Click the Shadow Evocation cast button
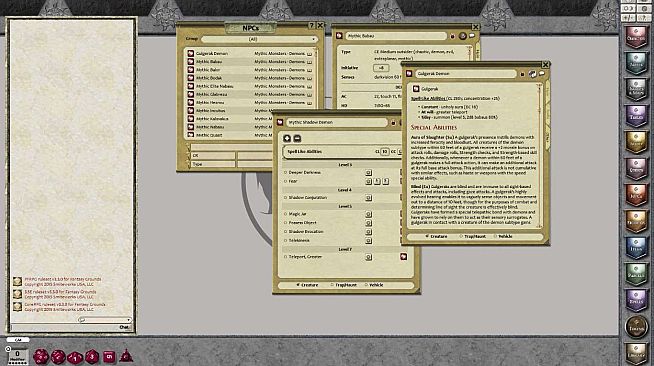Screen dimensions: 654x366 click(368, 232)
